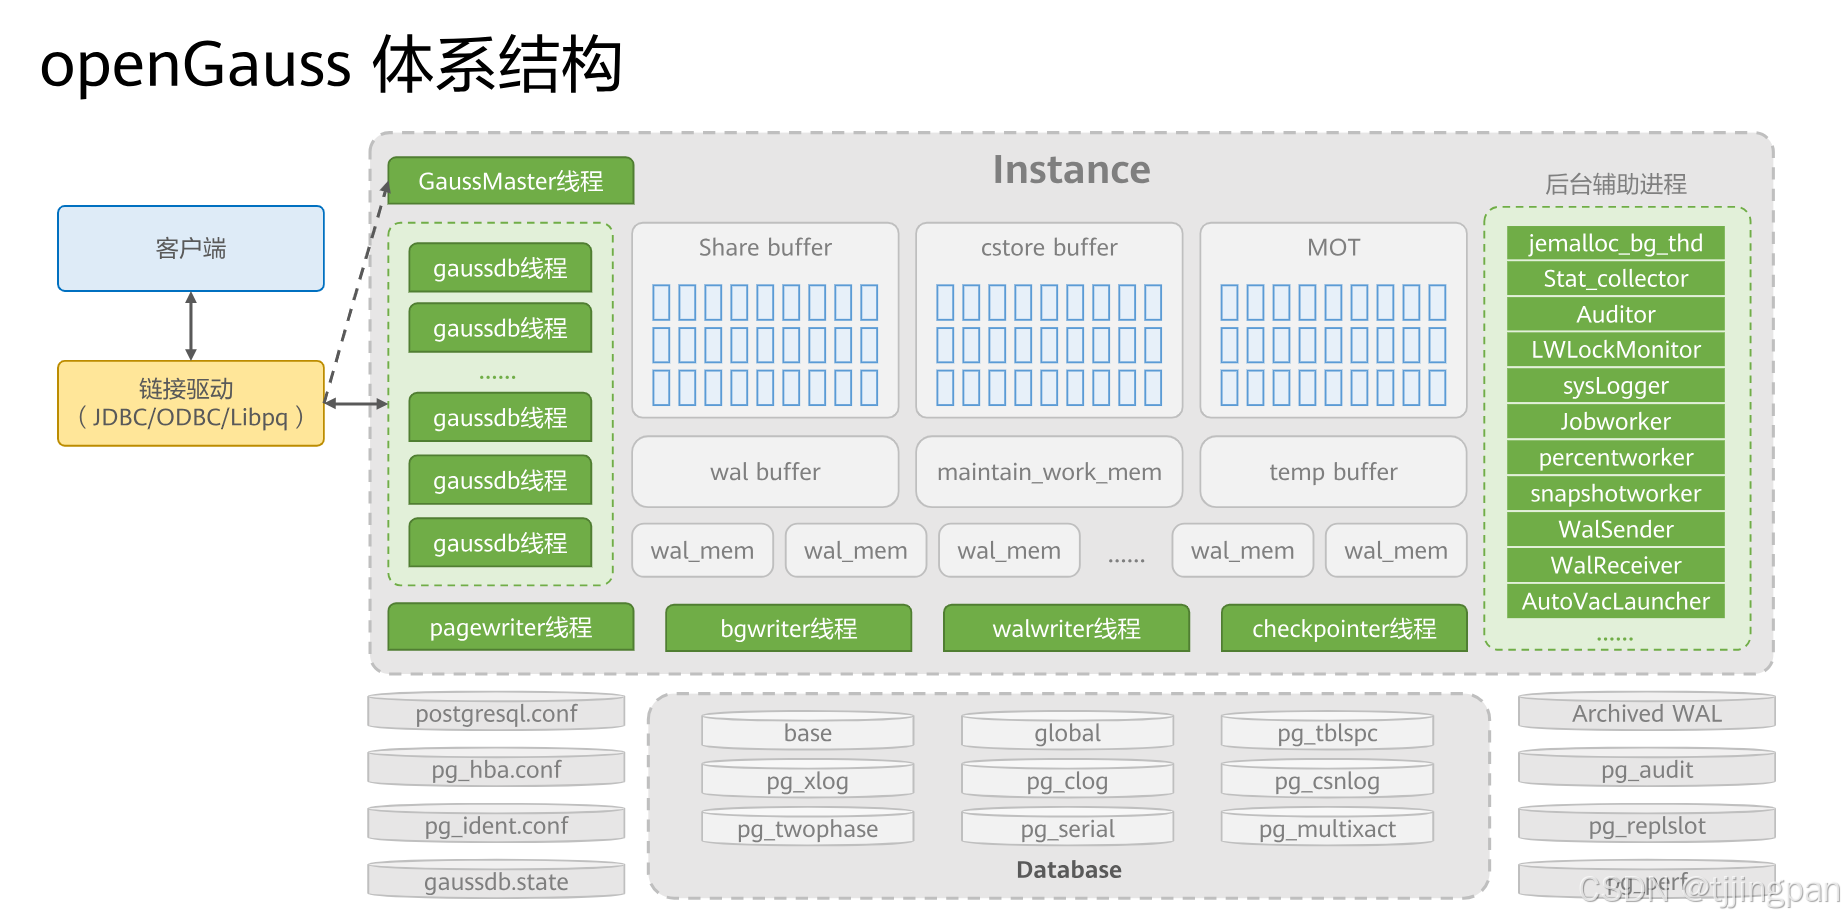
Task: Click the 后台辅助进程 heading
Action: pos(1616,184)
